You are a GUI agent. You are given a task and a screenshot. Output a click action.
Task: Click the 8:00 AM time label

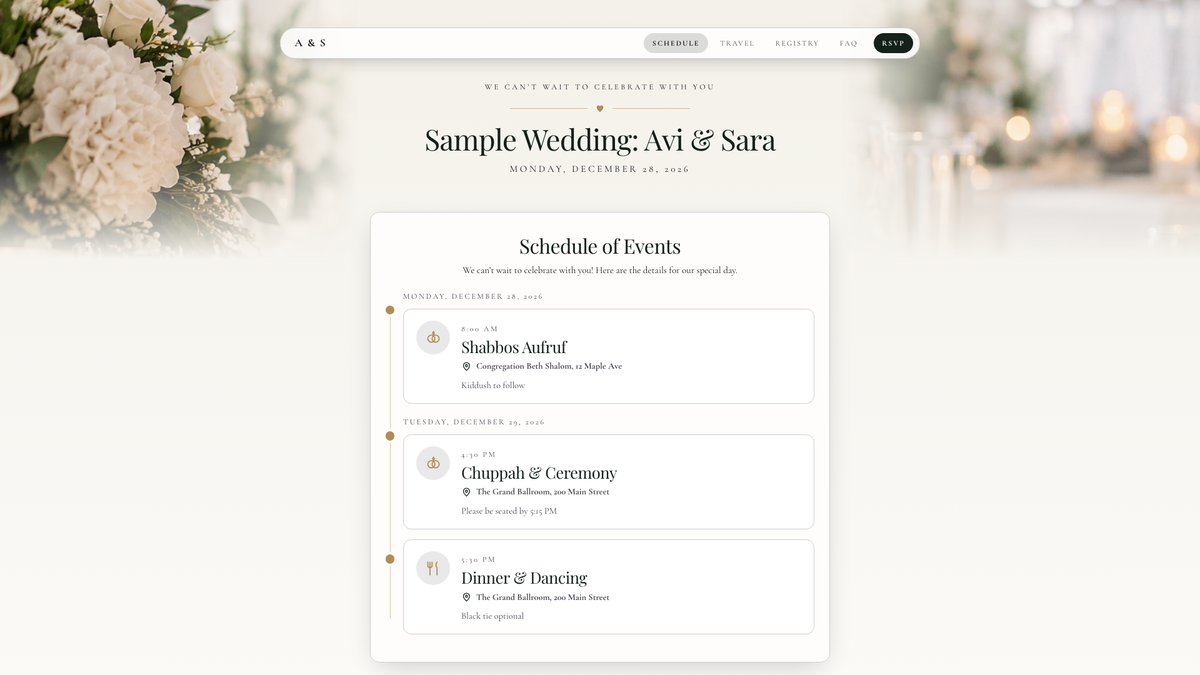[x=479, y=329]
